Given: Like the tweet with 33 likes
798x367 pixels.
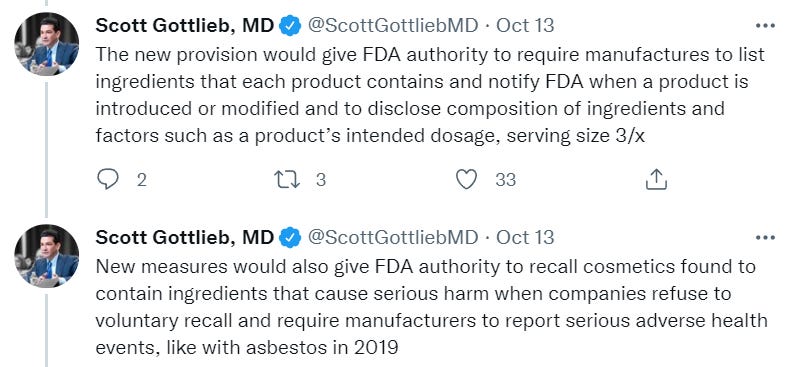Looking at the screenshot, I should coord(466,180).
